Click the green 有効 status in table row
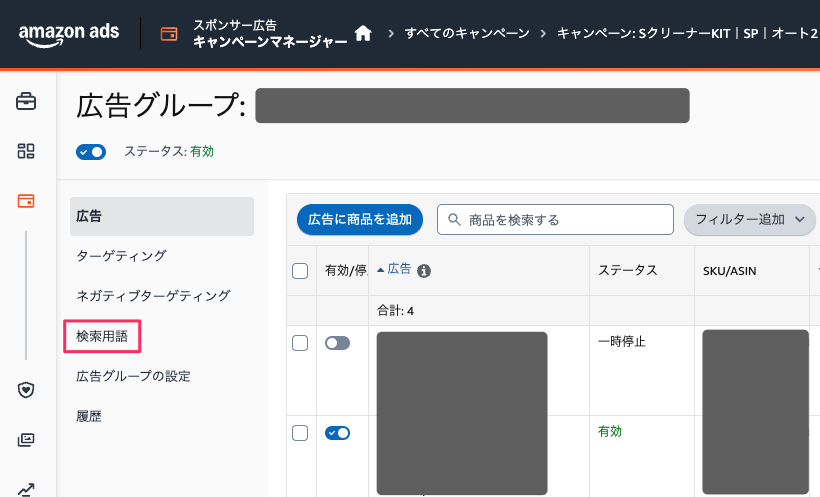 click(x=610, y=432)
